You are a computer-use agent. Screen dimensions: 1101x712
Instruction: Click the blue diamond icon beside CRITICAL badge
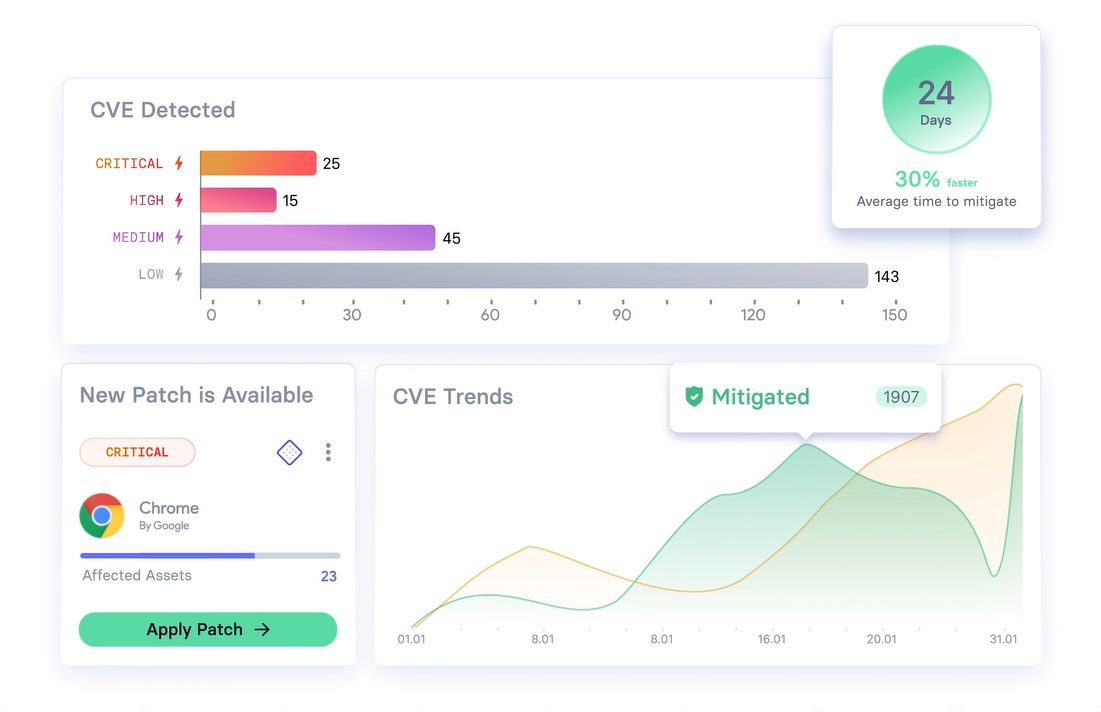click(289, 453)
